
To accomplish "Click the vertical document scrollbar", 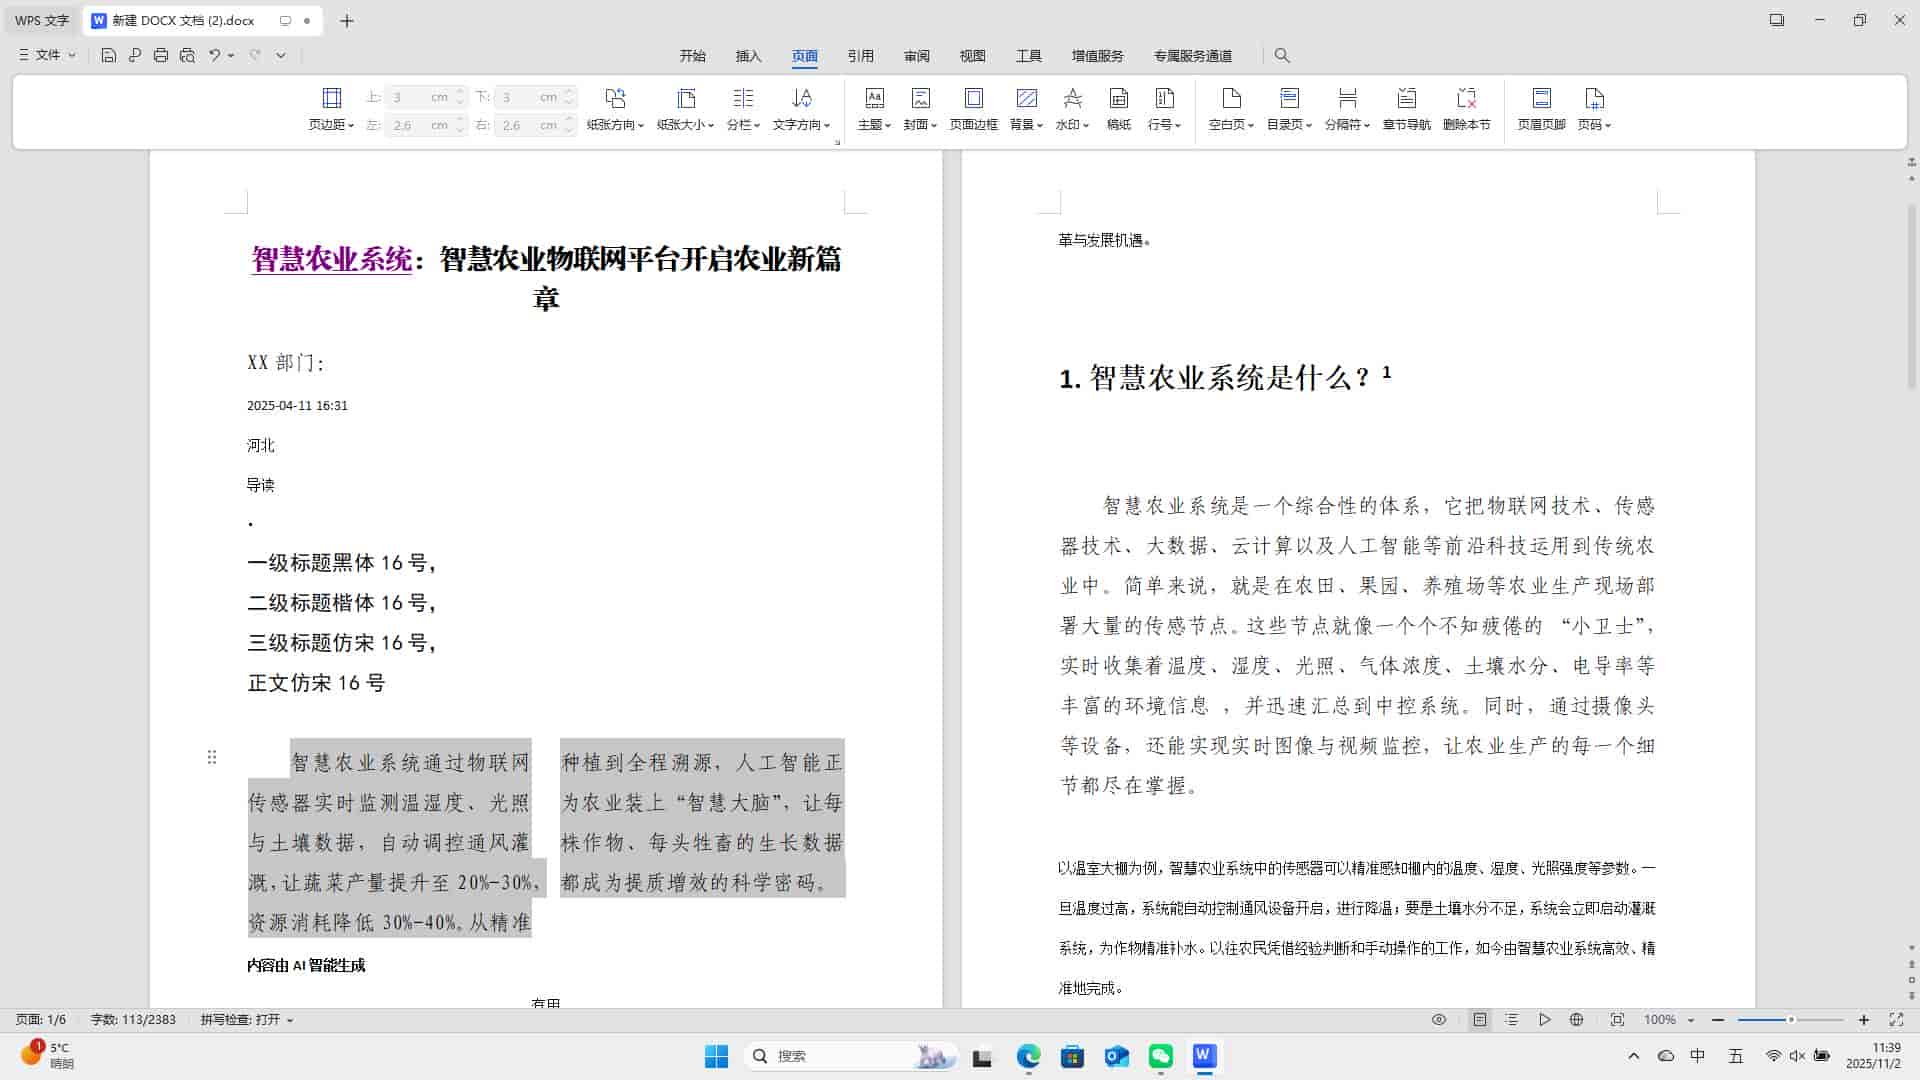I will pyautogui.click(x=1912, y=295).
